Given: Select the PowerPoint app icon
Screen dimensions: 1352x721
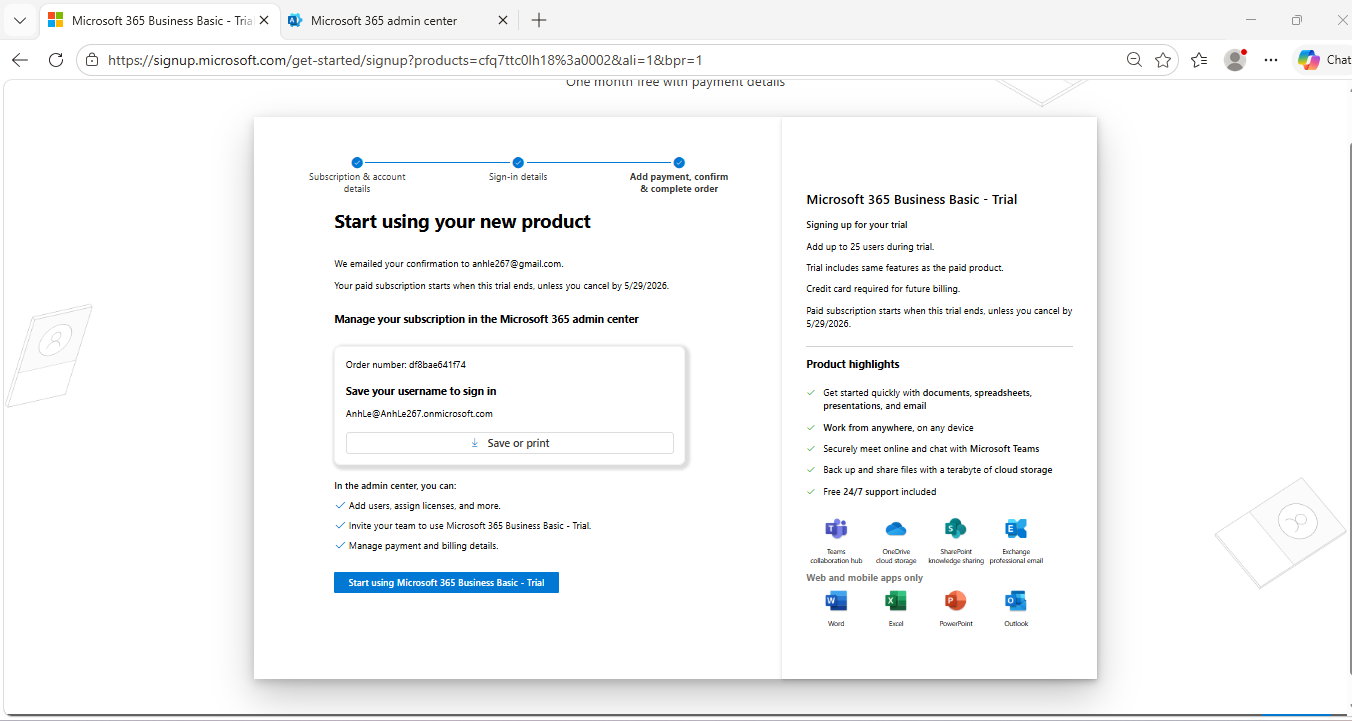Looking at the screenshot, I should click(955, 601).
